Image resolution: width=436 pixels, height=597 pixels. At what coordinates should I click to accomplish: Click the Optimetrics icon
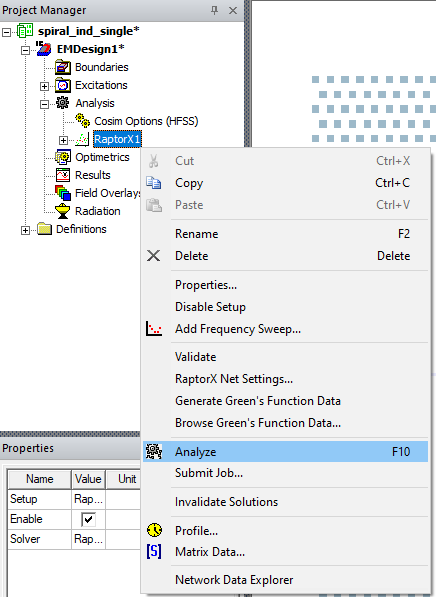[x=63, y=157]
